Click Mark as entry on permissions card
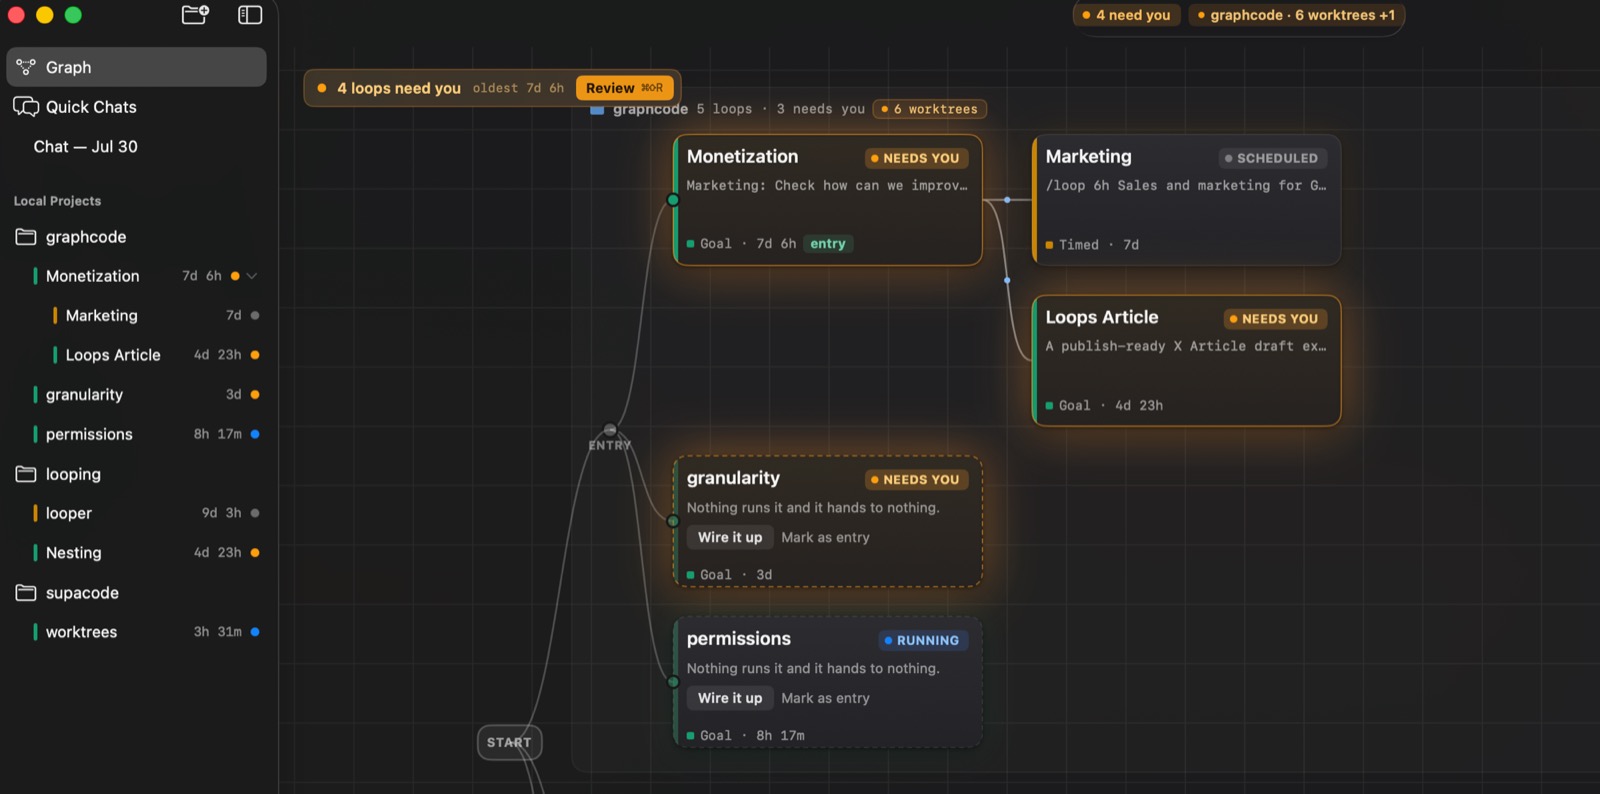1600x794 pixels. 825,698
